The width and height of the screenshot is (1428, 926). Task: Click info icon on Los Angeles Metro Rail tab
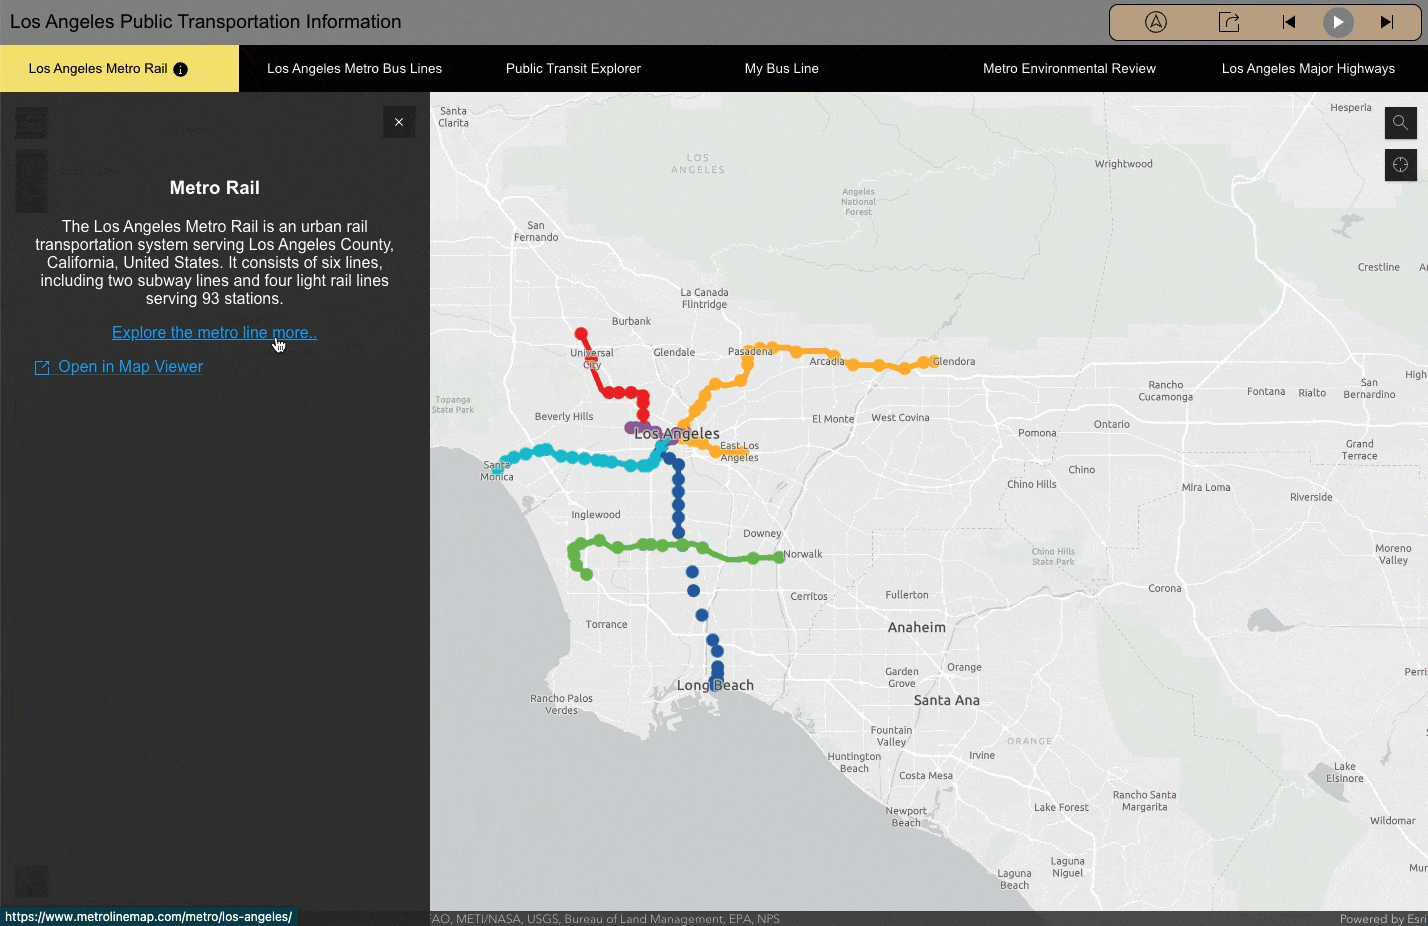pyautogui.click(x=180, y=69)
